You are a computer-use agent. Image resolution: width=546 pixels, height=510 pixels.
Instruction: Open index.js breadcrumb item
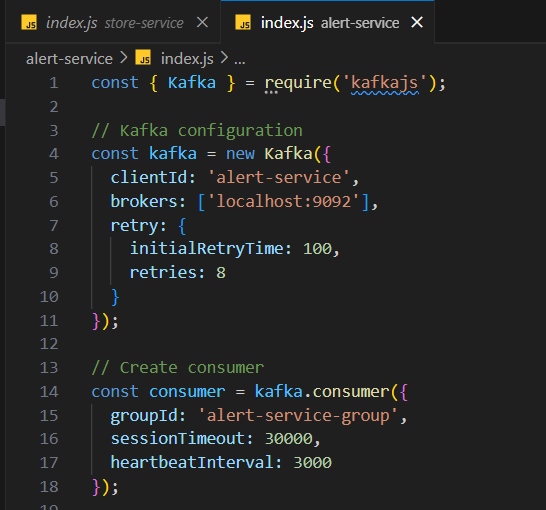(x=187, y=59)
